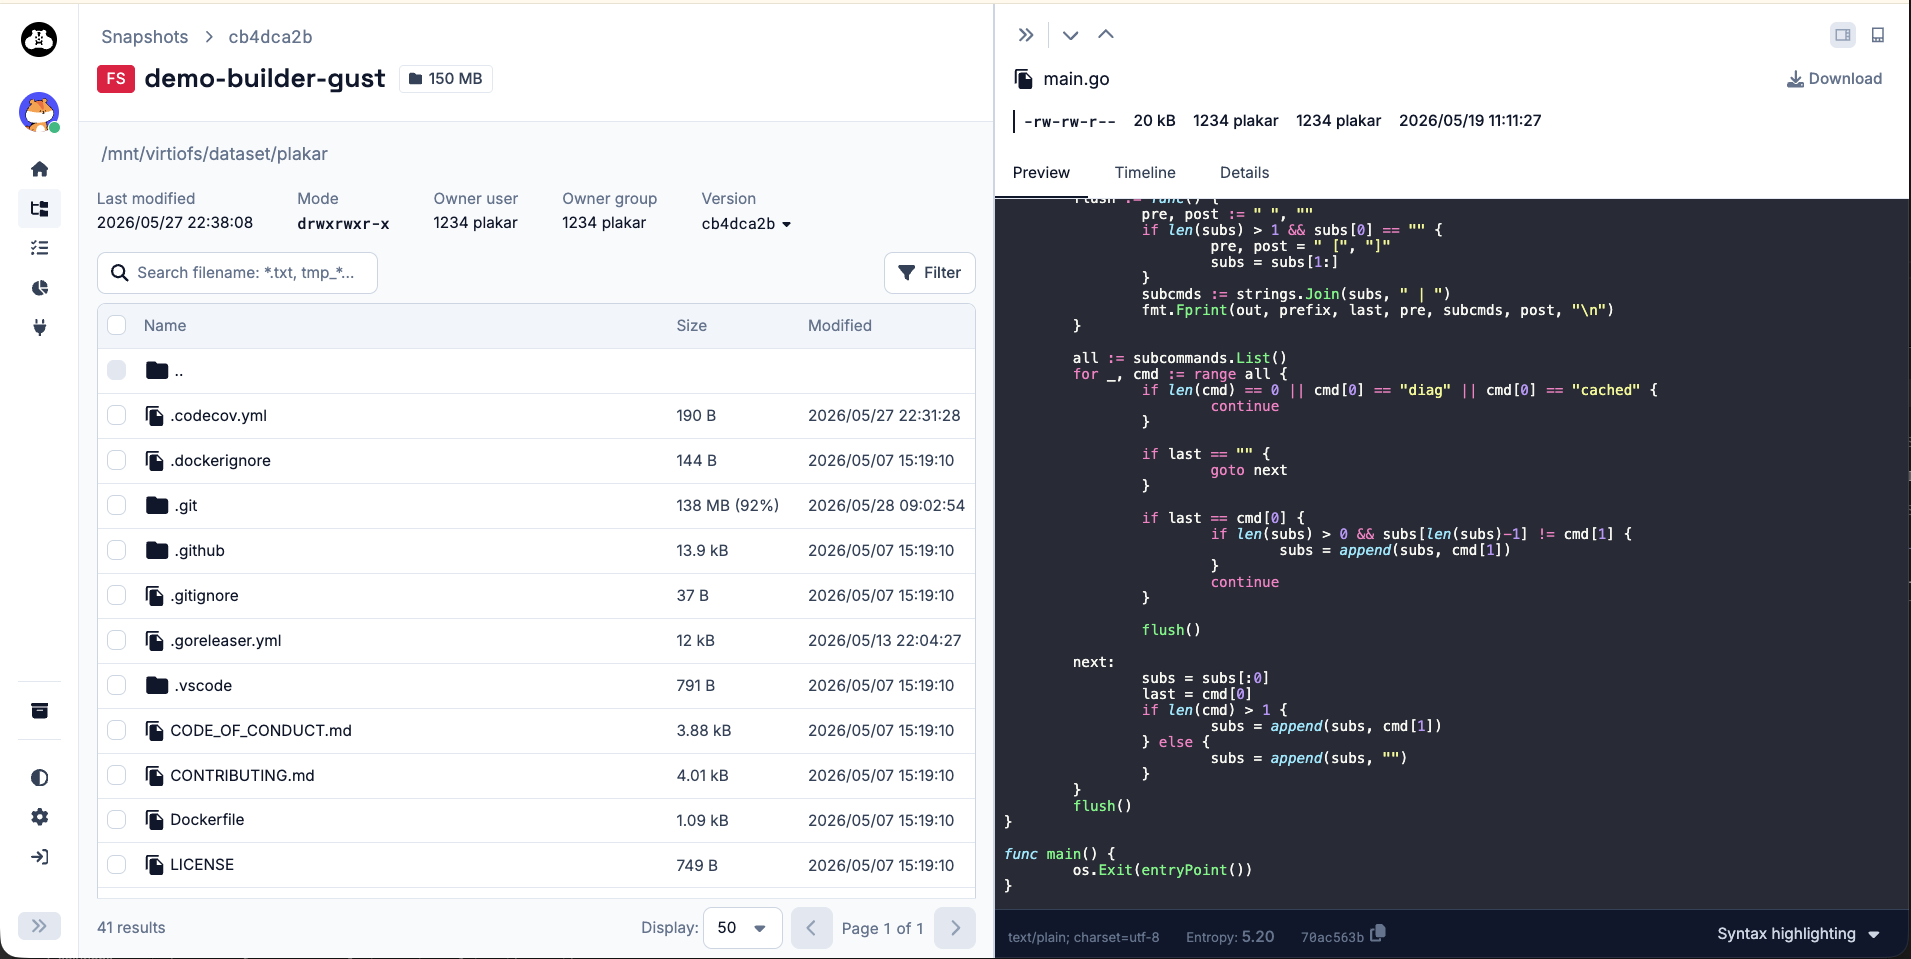Viewport: 1911px width, 959px height.
Task: Click cb4dca2b breadcrumb link
Action: pos(270,37)
